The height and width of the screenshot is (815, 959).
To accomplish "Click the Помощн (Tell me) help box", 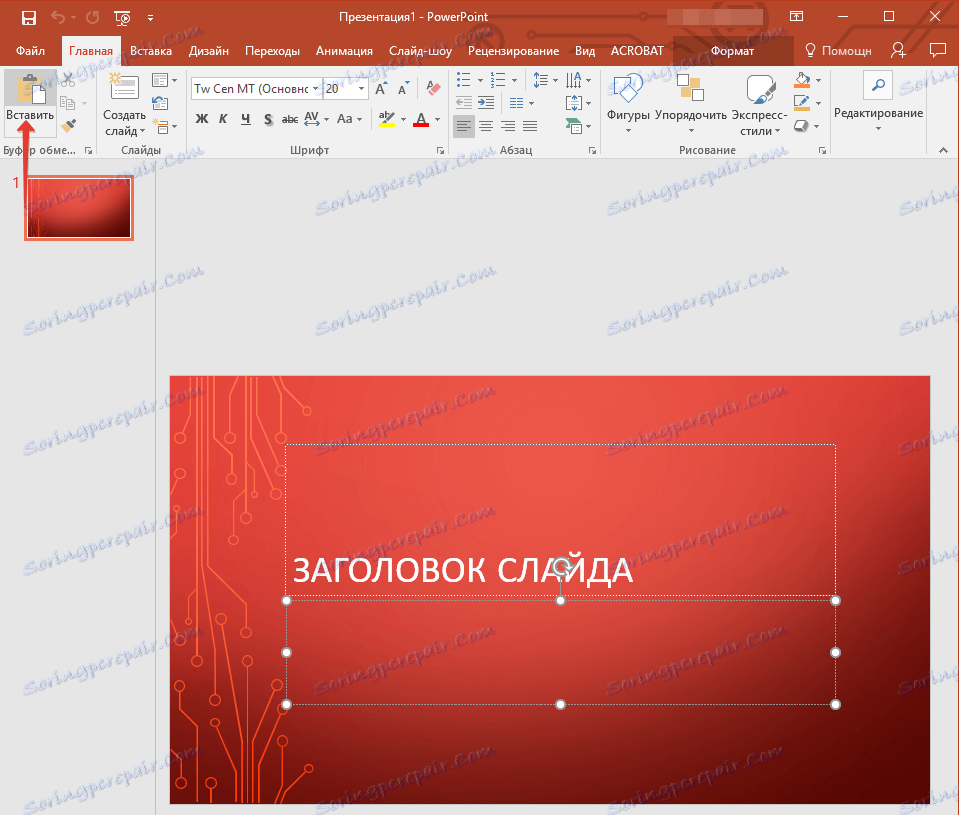I will [x=838, y=51].
